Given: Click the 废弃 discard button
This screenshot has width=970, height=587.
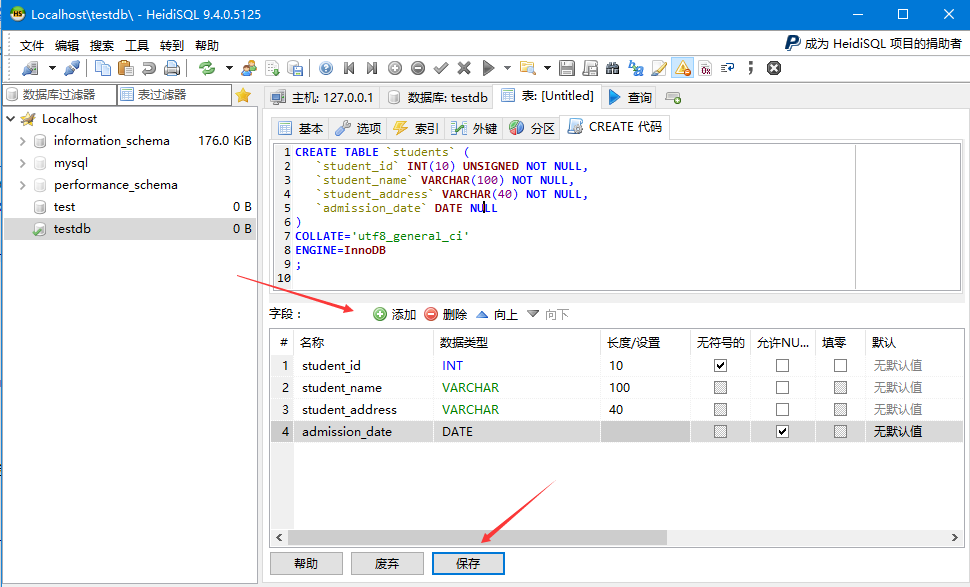Looking at the screenshot, I should (x=387, y=564).
